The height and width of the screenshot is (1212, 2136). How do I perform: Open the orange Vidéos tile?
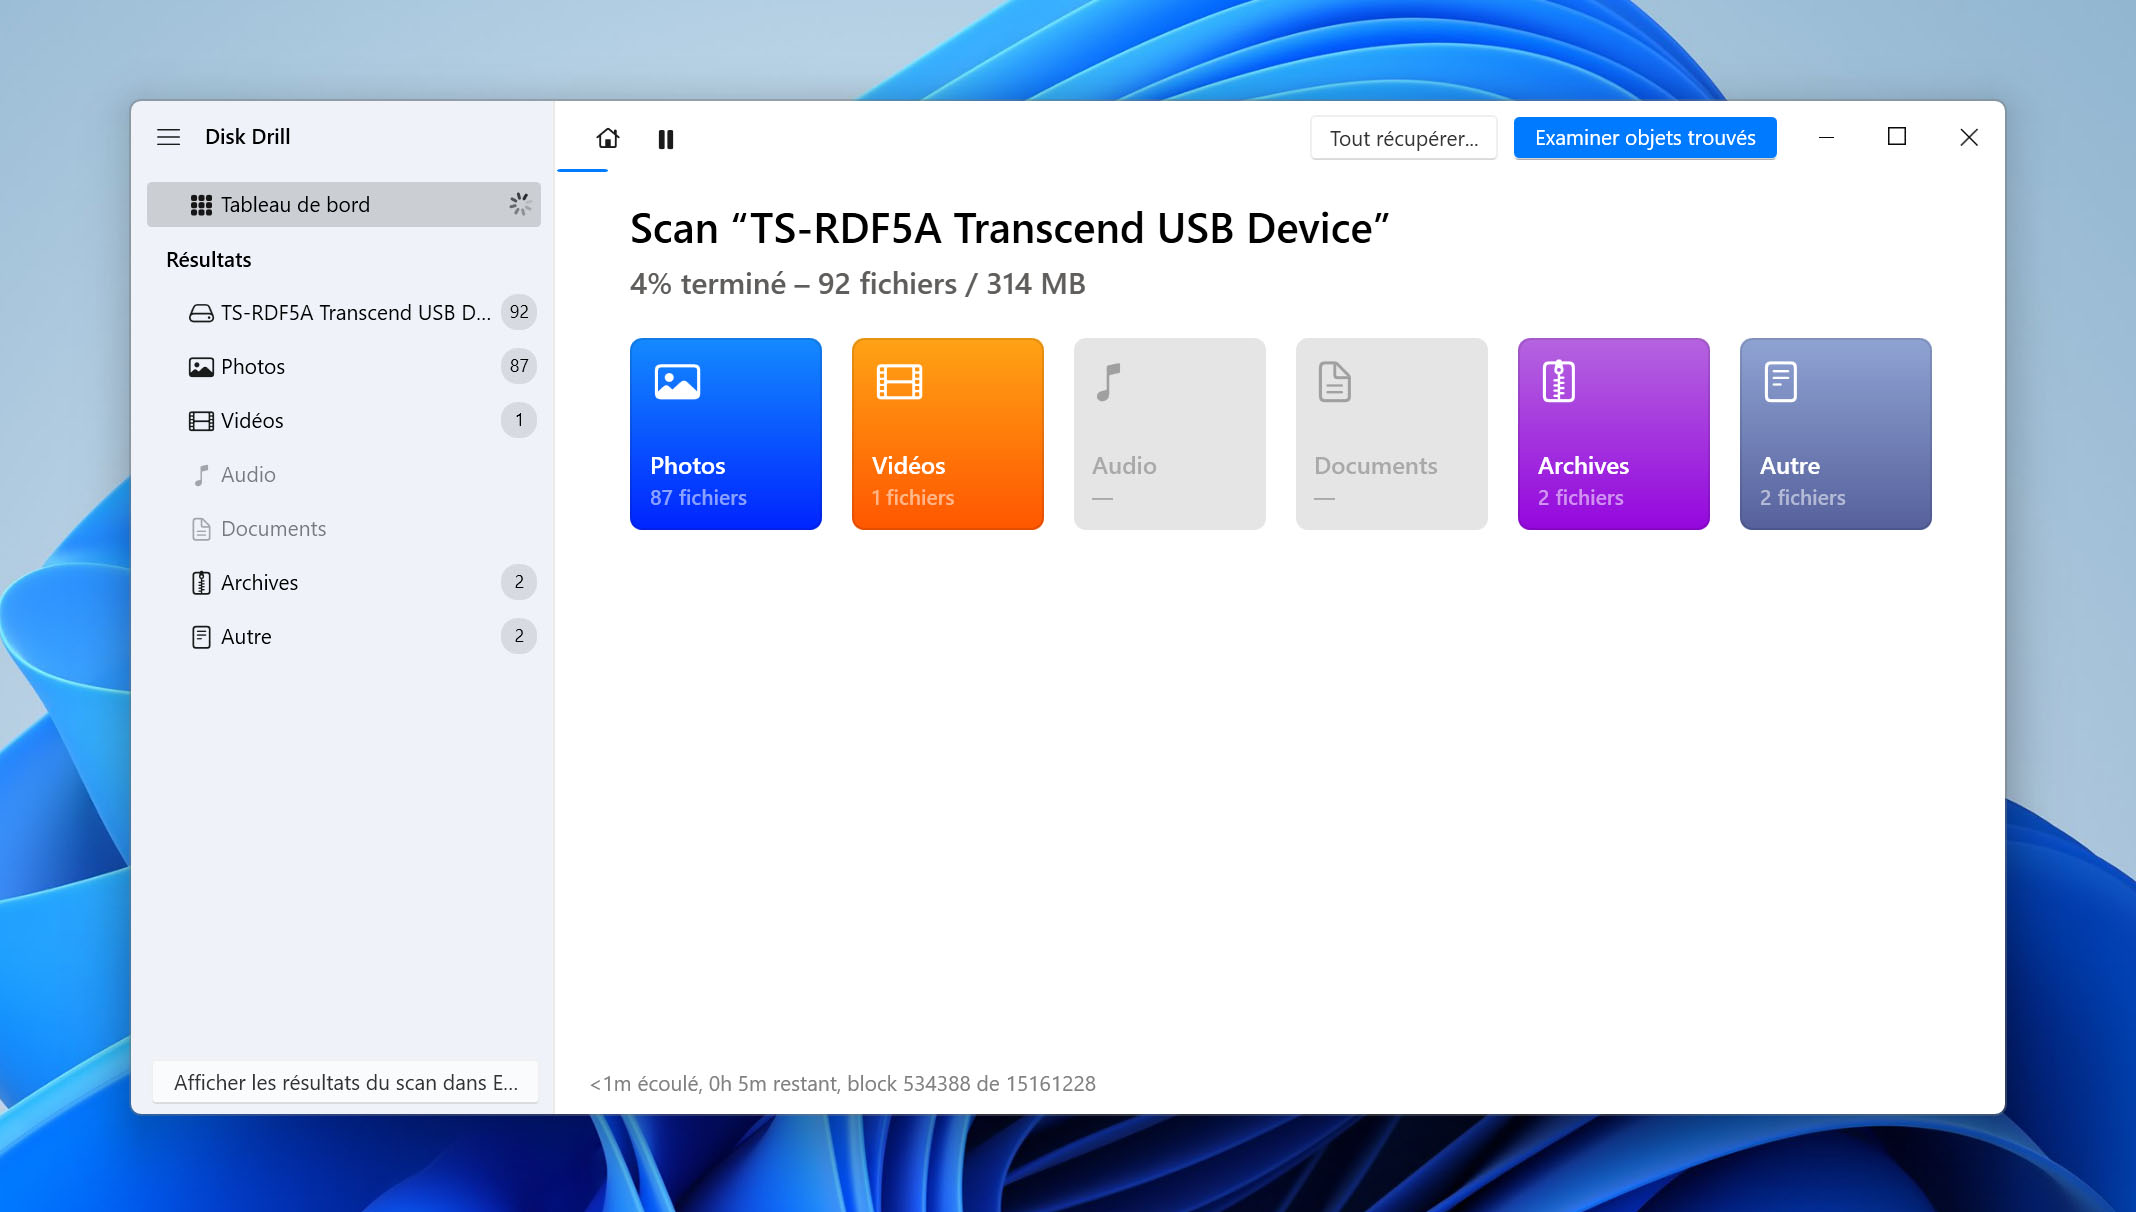point(948,434)
